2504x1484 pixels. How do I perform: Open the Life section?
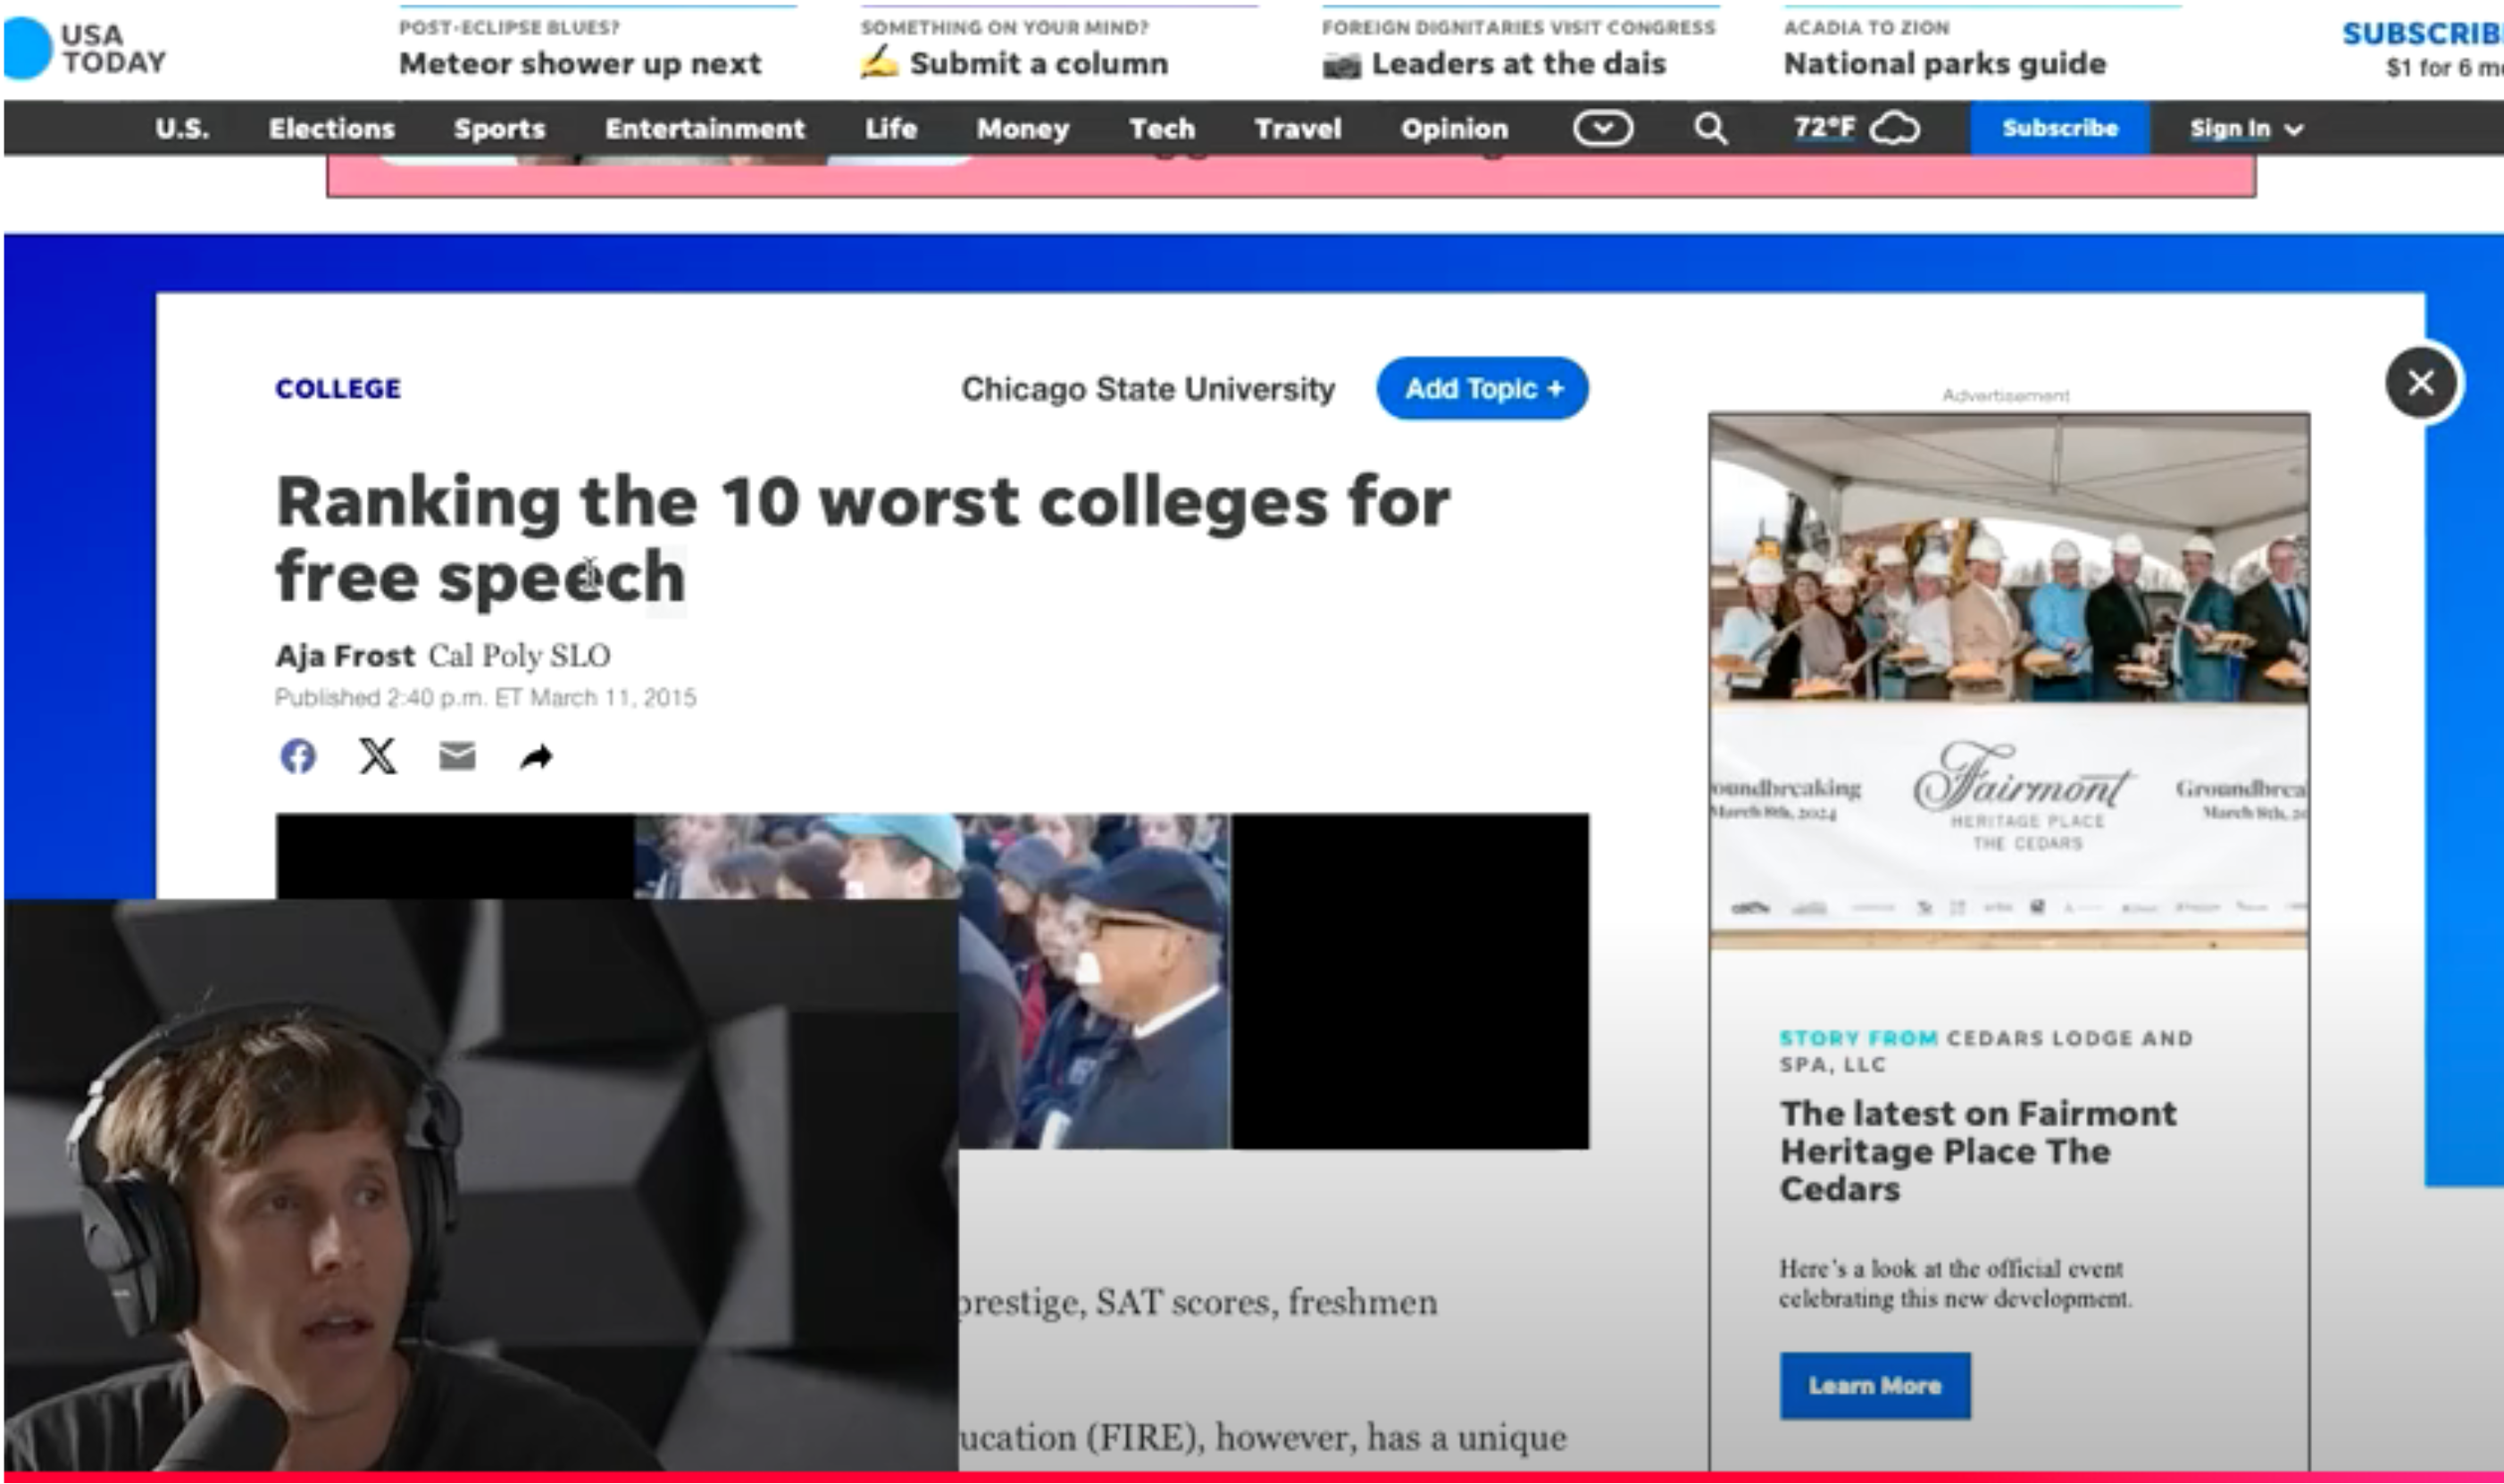(x=891, y=128)
